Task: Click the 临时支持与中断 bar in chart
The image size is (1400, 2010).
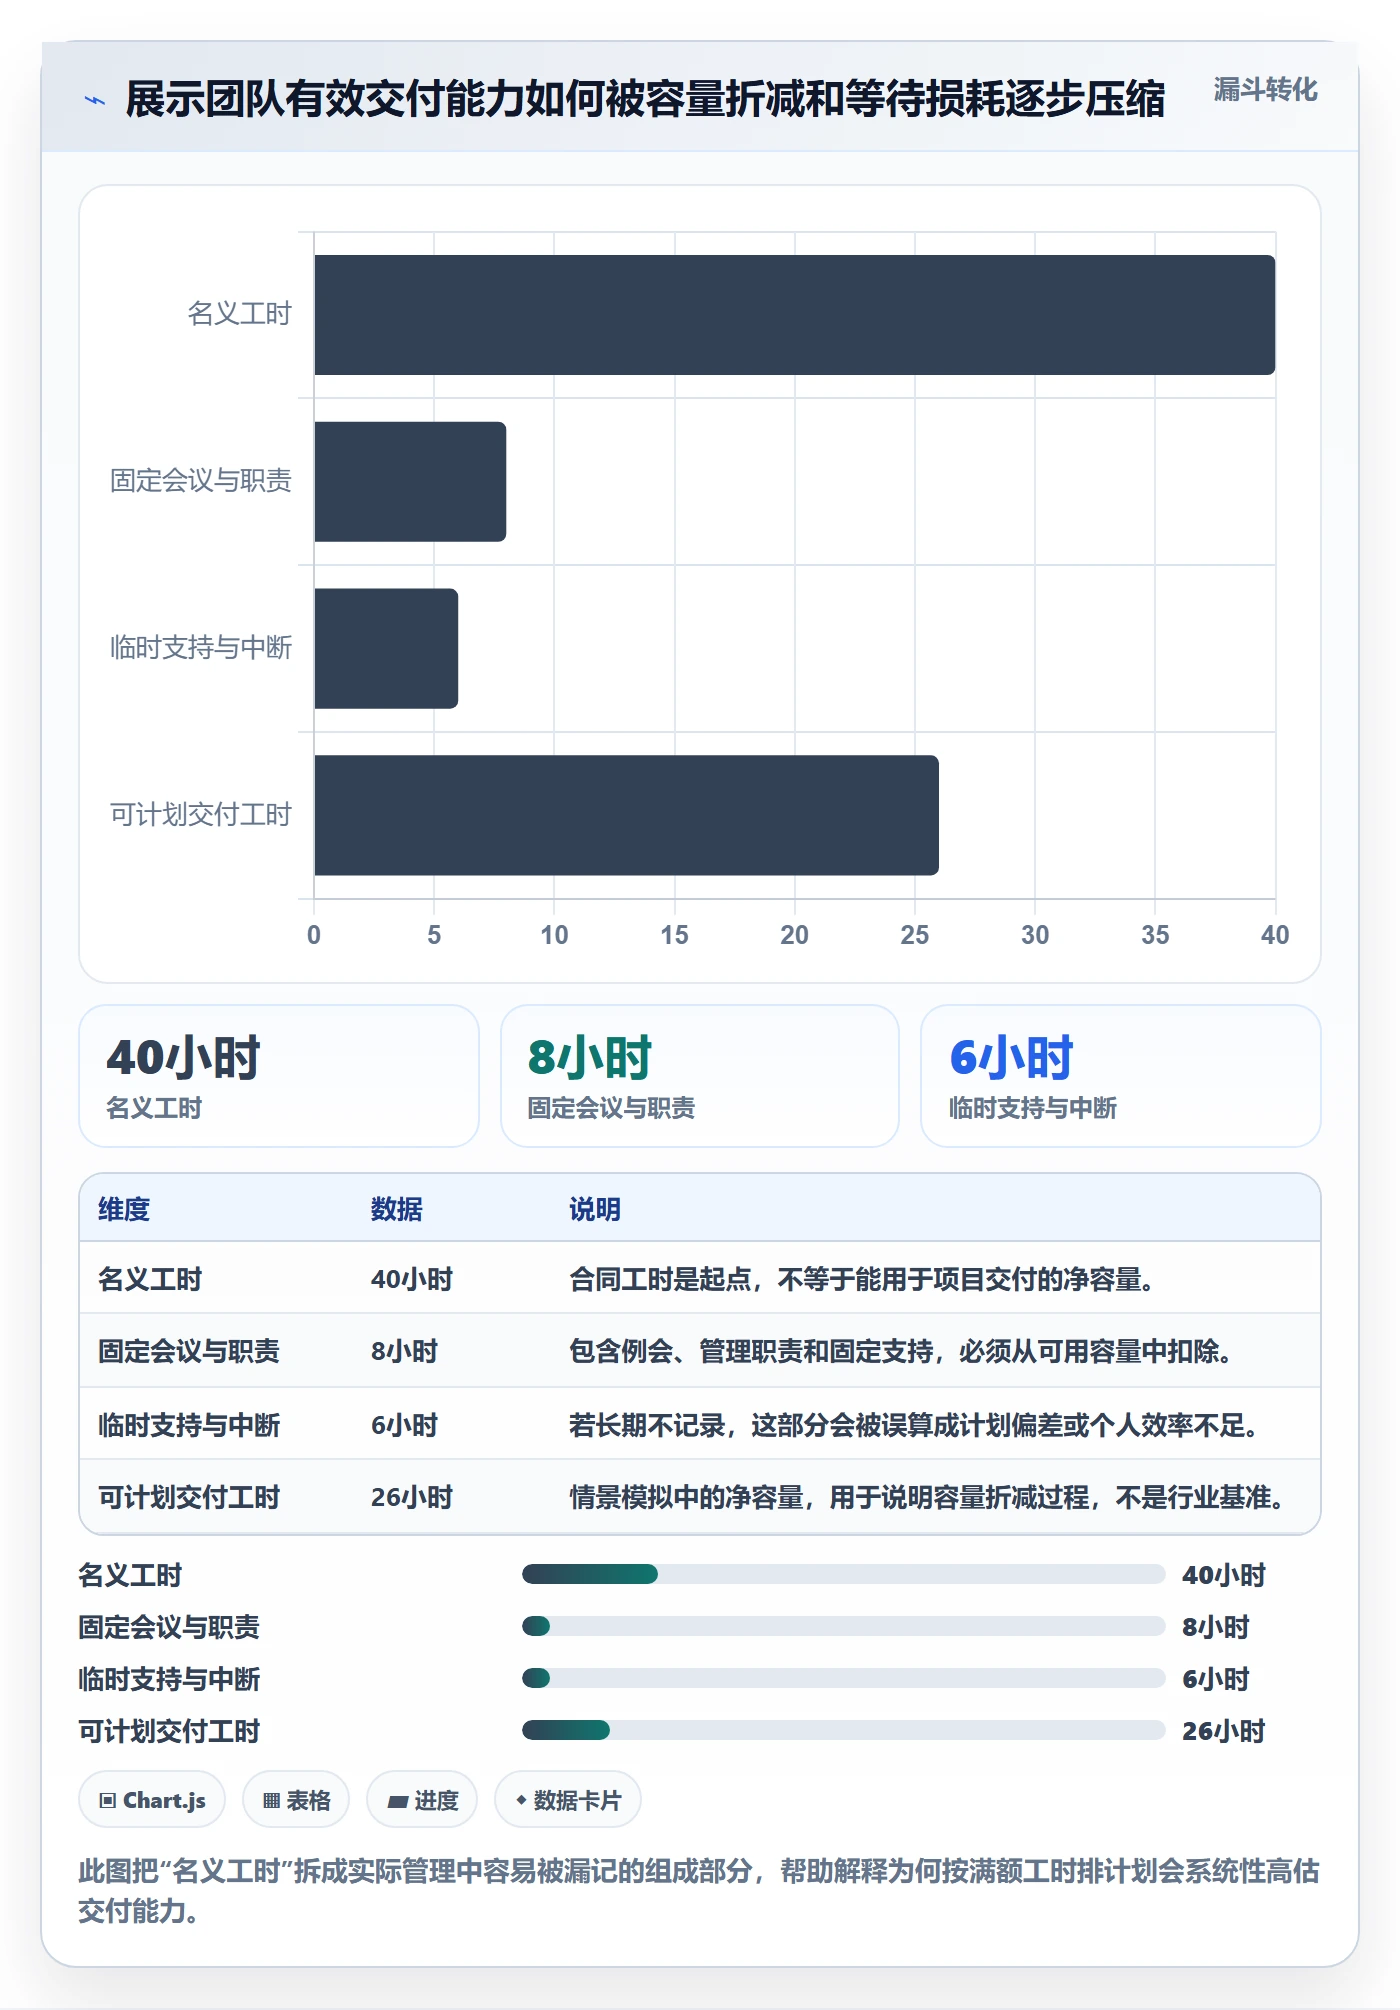Action: tap(386, 649)
